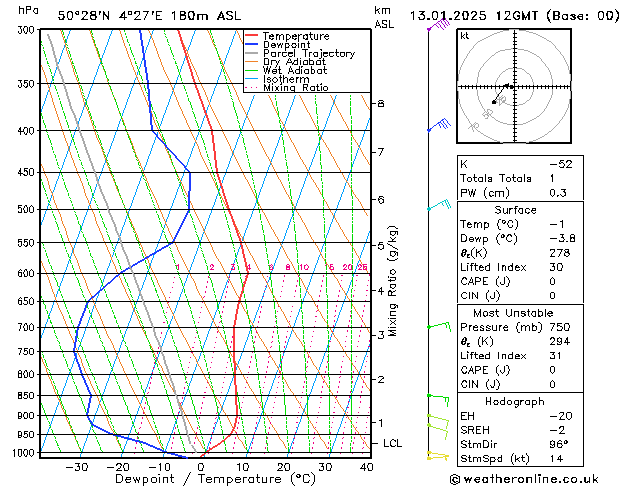Click the StmSpd (kt) value '14'
Viewport: 629px width, 486px height.
point(556,459)
